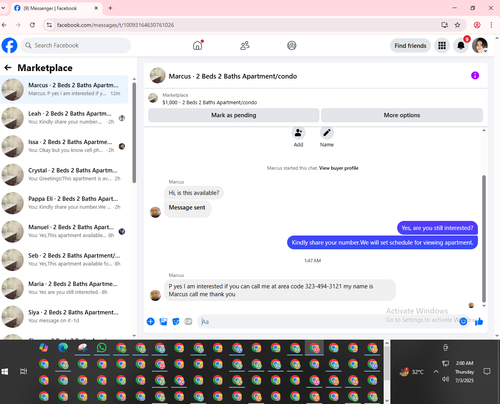Open WhatsApp from the taskbar

coord(102,348)
